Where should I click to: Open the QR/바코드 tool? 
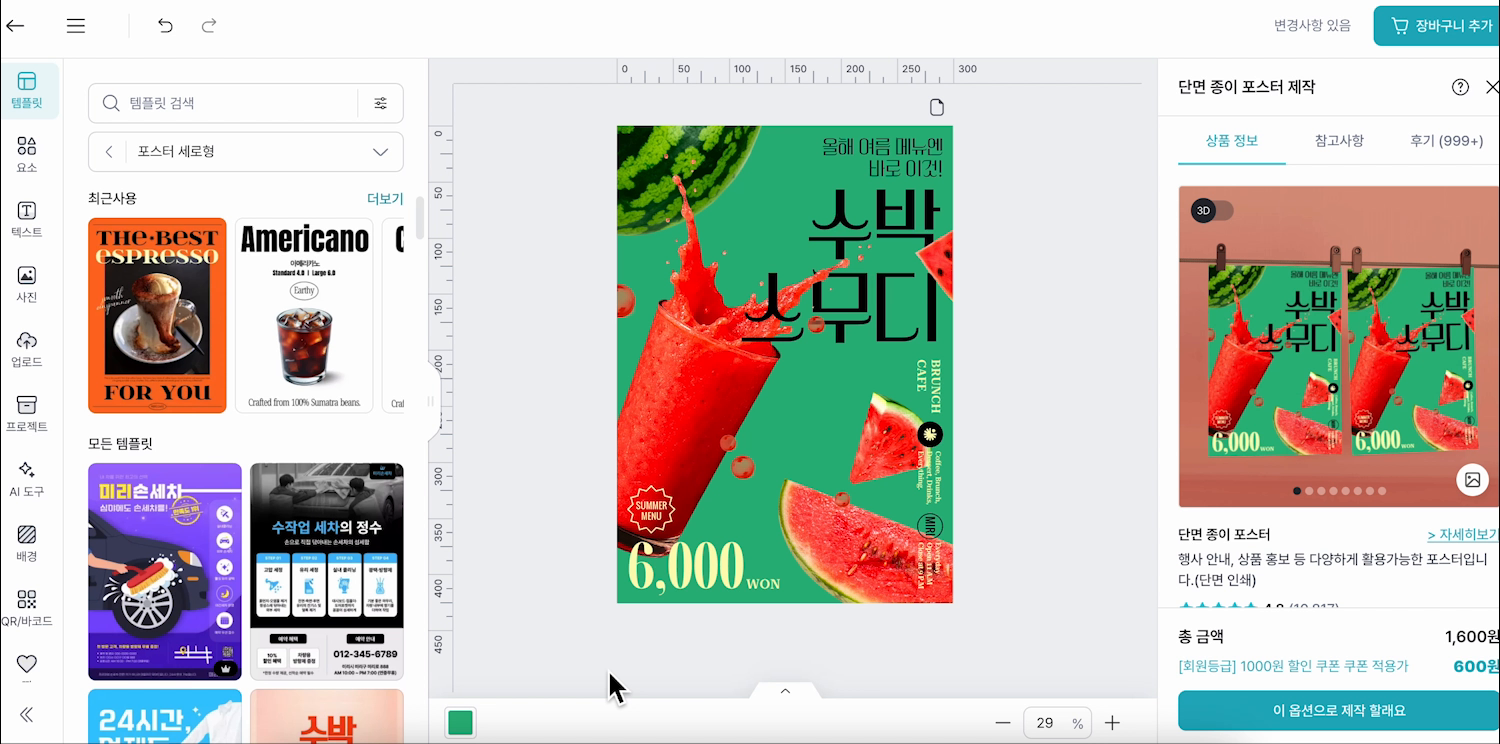coord(27,608)
